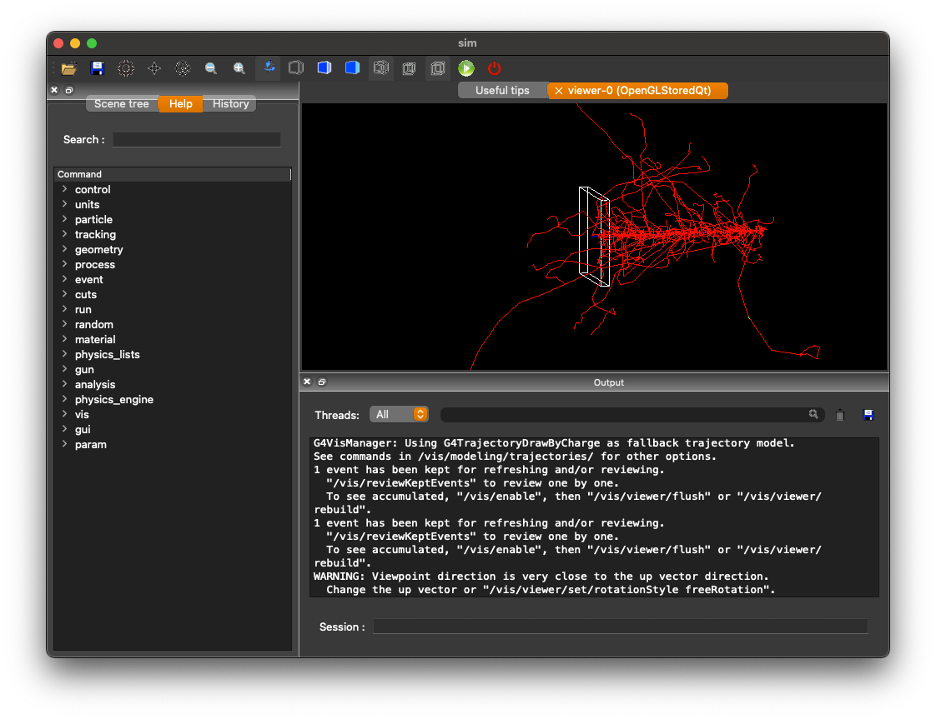Viewport: 936px width, 720px height.
Task: Save output log using blue disk icon
Action: tap(867, 415)
